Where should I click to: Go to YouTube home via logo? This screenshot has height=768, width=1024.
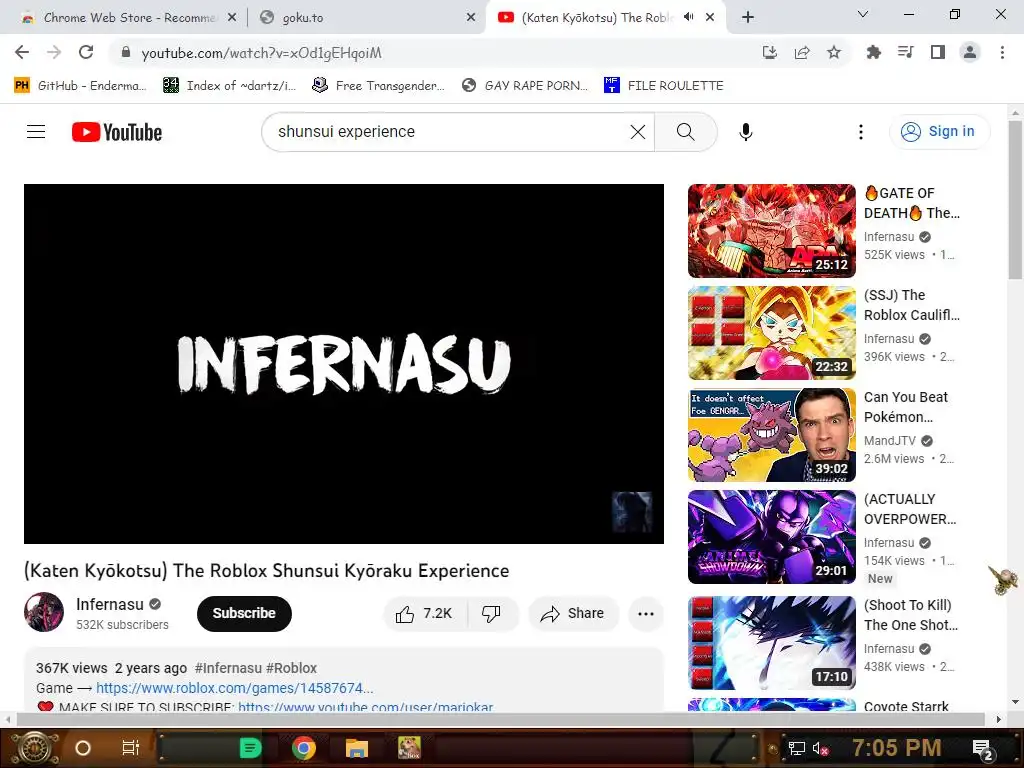117,132
